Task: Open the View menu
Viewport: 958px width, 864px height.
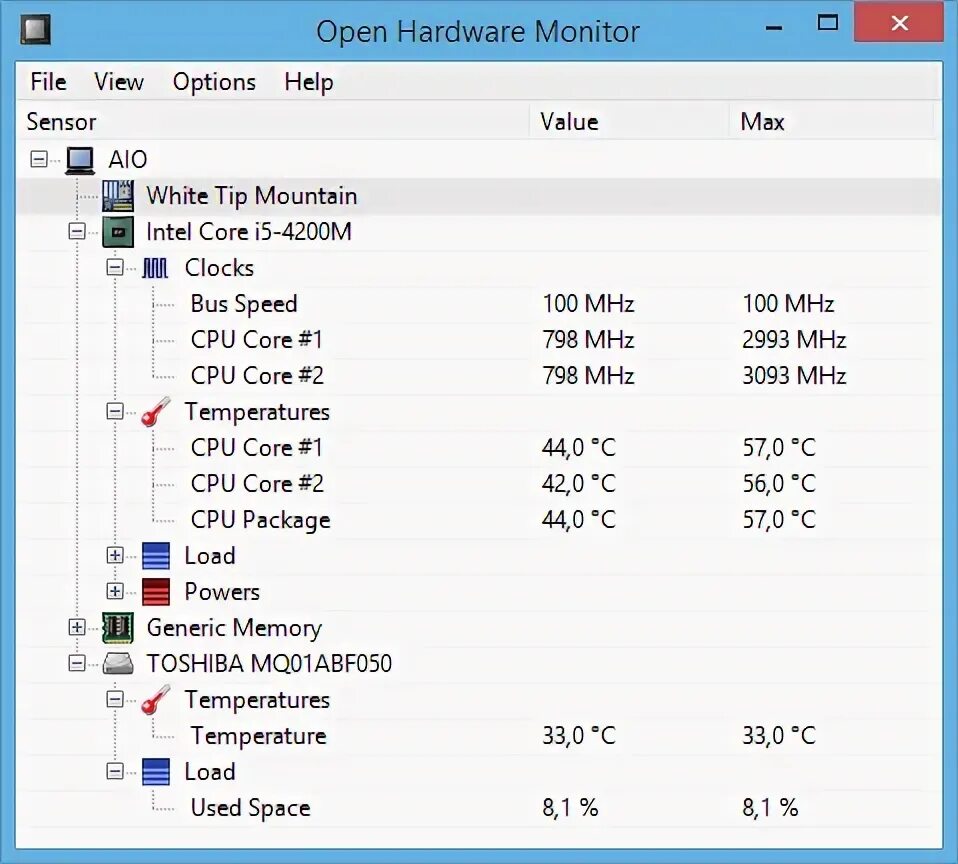Action: point(119,82)
